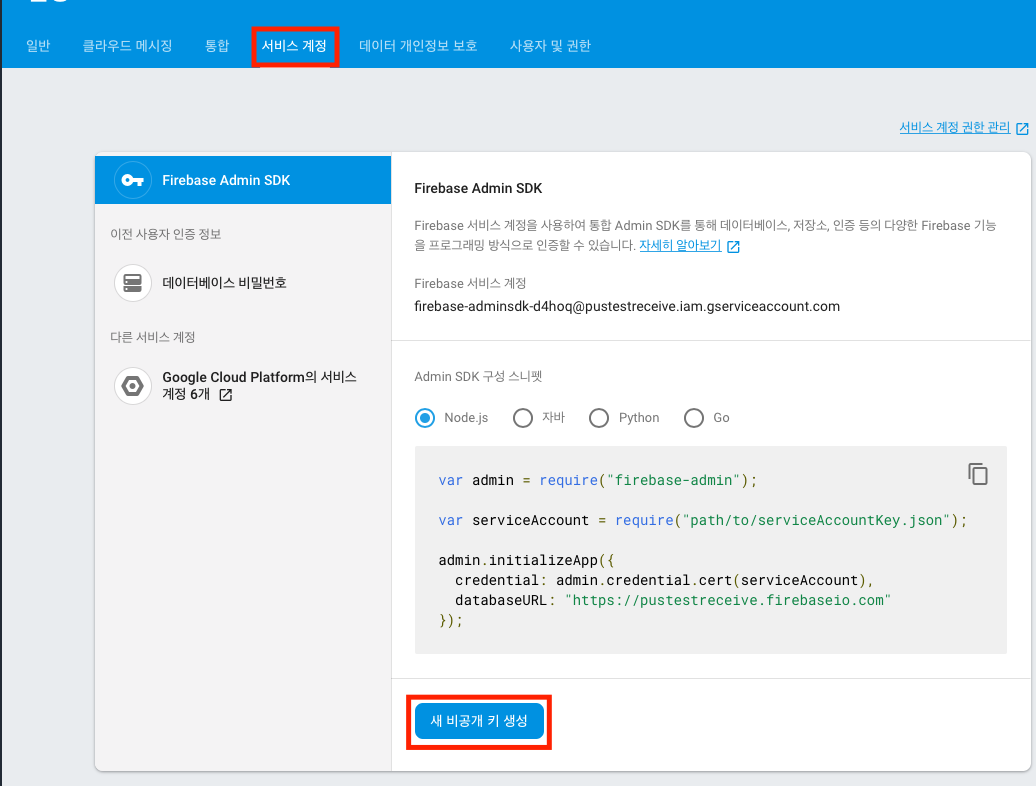Open the 일반 tab
The image size is (1036, 786).
coord(38,46)
